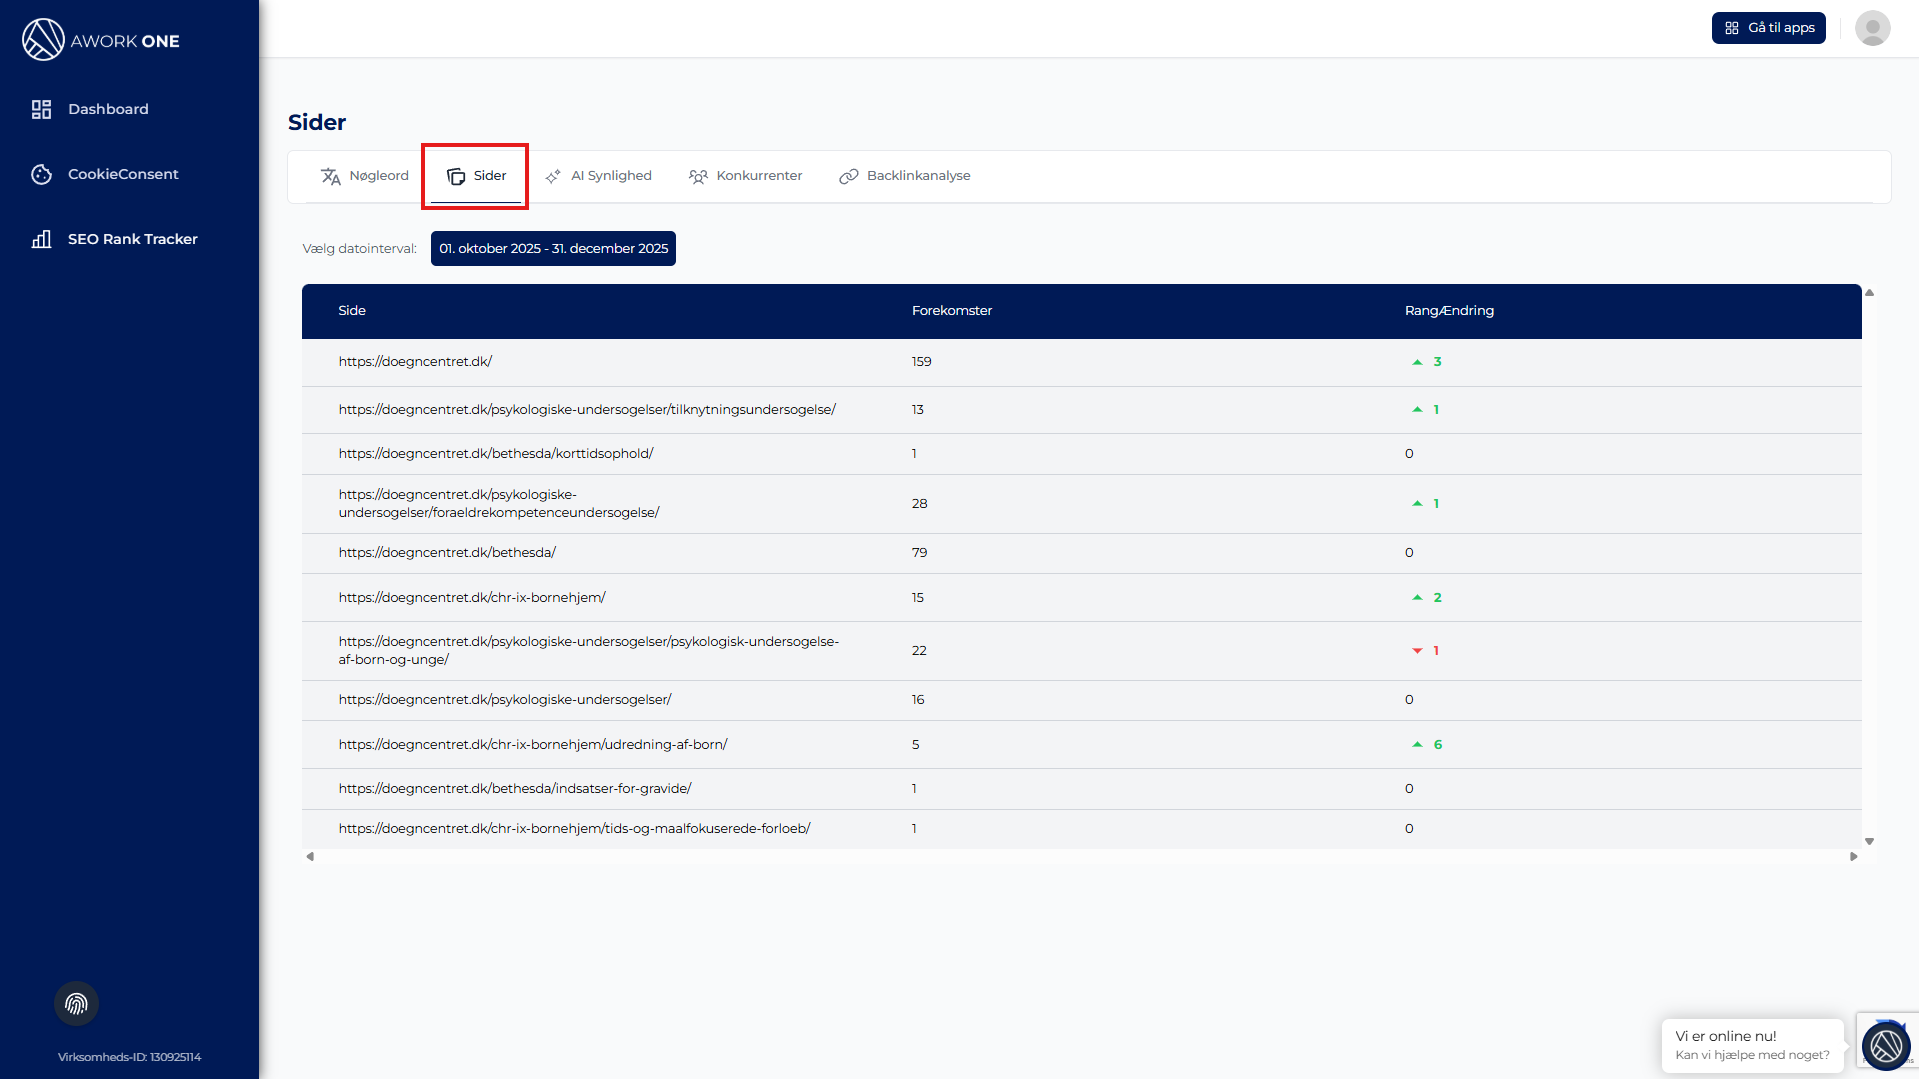The height and width of the screenshot is (1079, 1919).
Task: Open the live chat bubble icon
Action: click(x=1886, y=1046)
